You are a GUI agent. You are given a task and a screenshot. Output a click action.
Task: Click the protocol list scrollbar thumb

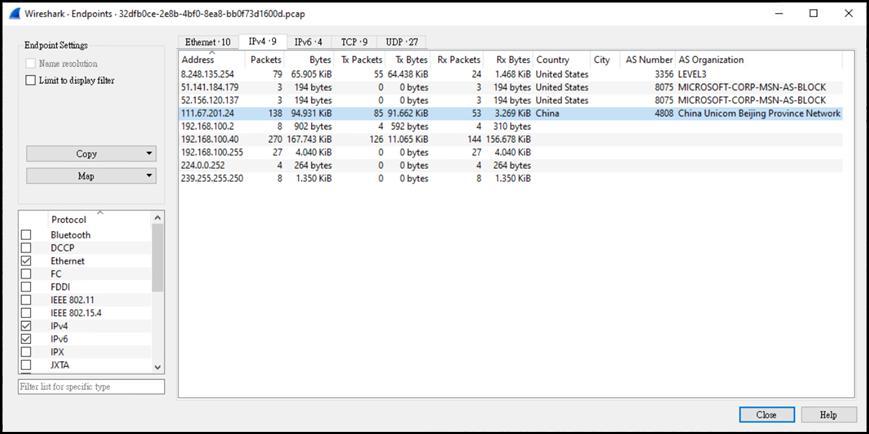pyautogui.click(x=157, y=258)
